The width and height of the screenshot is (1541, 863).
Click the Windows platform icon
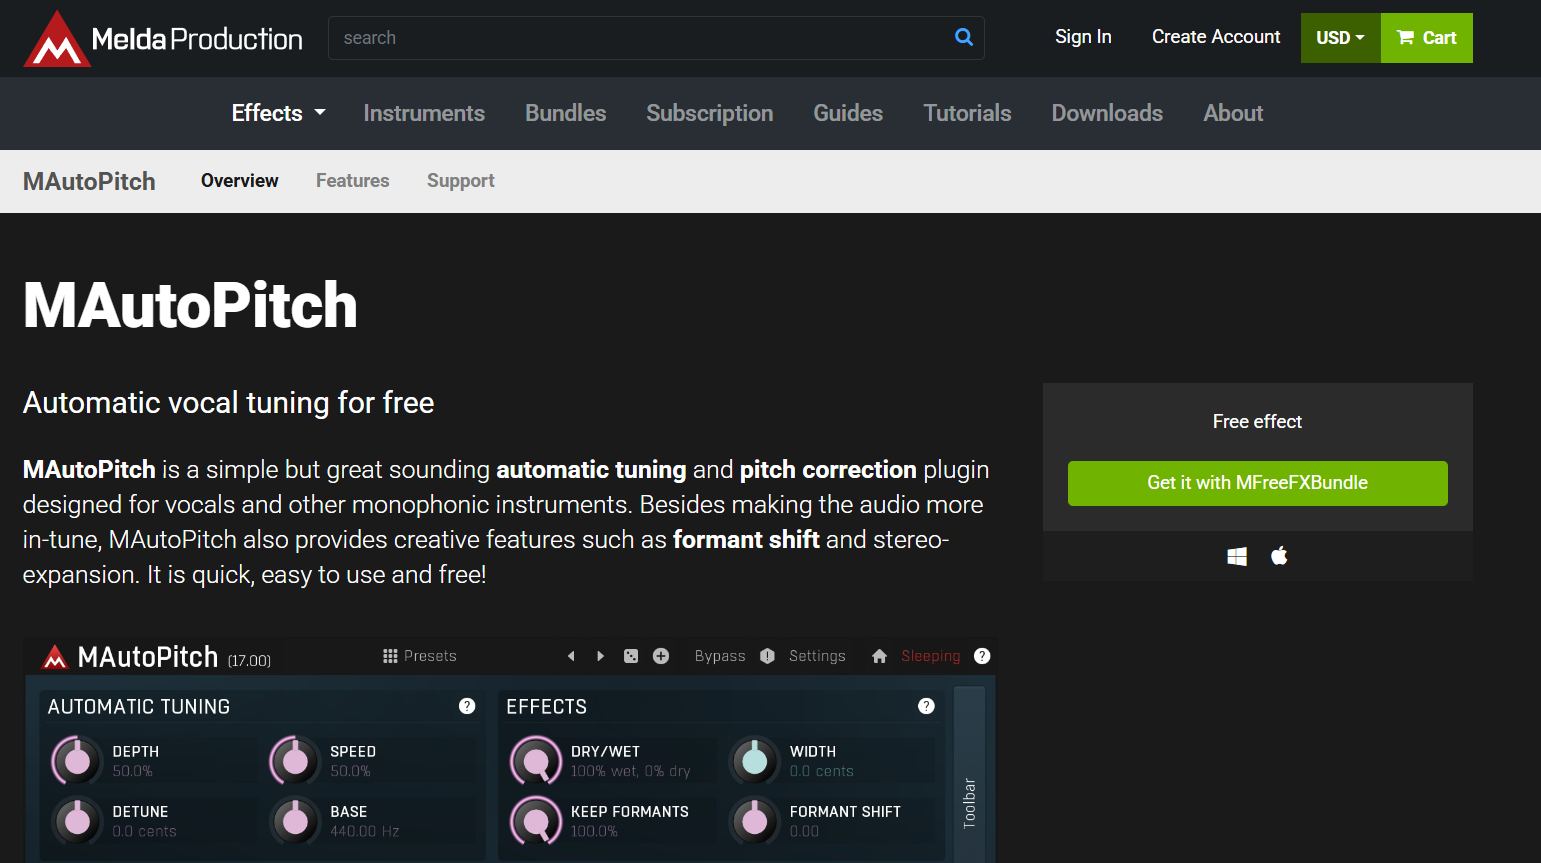1237,556
